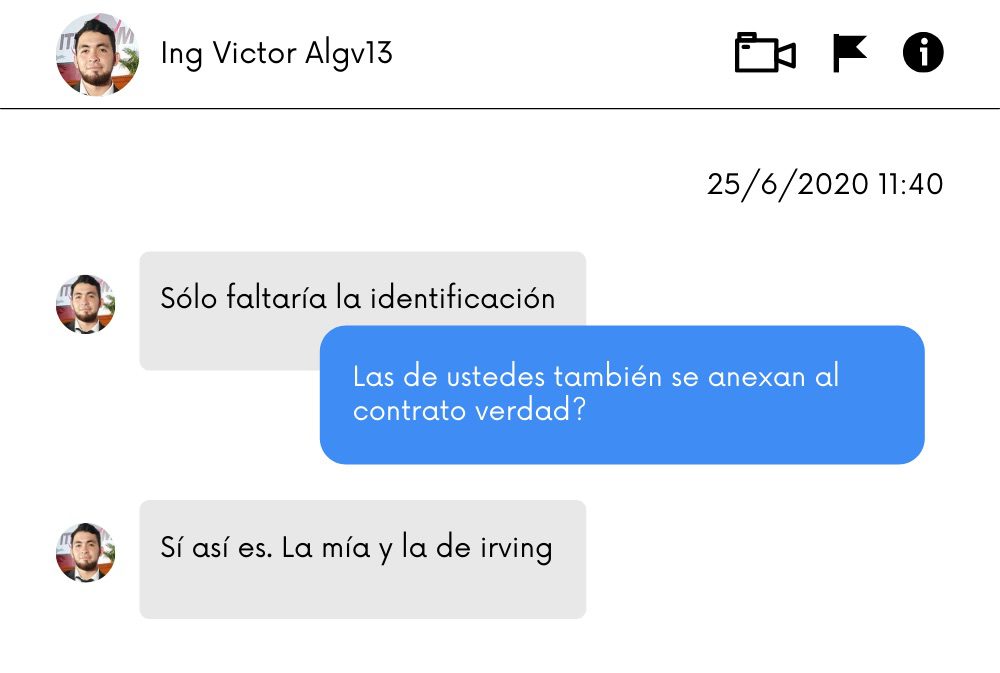Select the blue "Las de ustedes también" bubble
The height and width of the screenshot is (673, 1000).
coord(622,394)
